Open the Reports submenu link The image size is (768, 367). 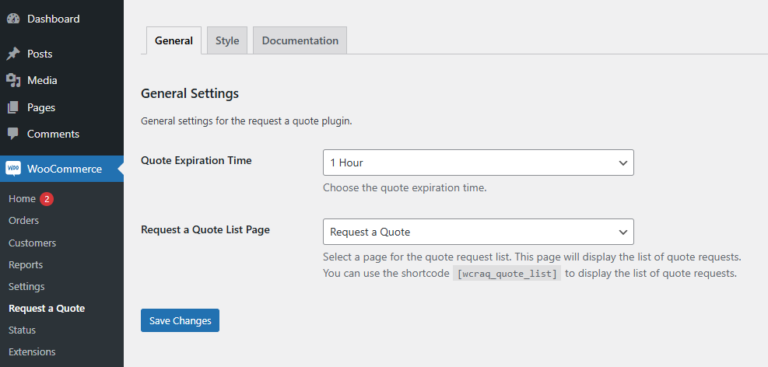25,265
